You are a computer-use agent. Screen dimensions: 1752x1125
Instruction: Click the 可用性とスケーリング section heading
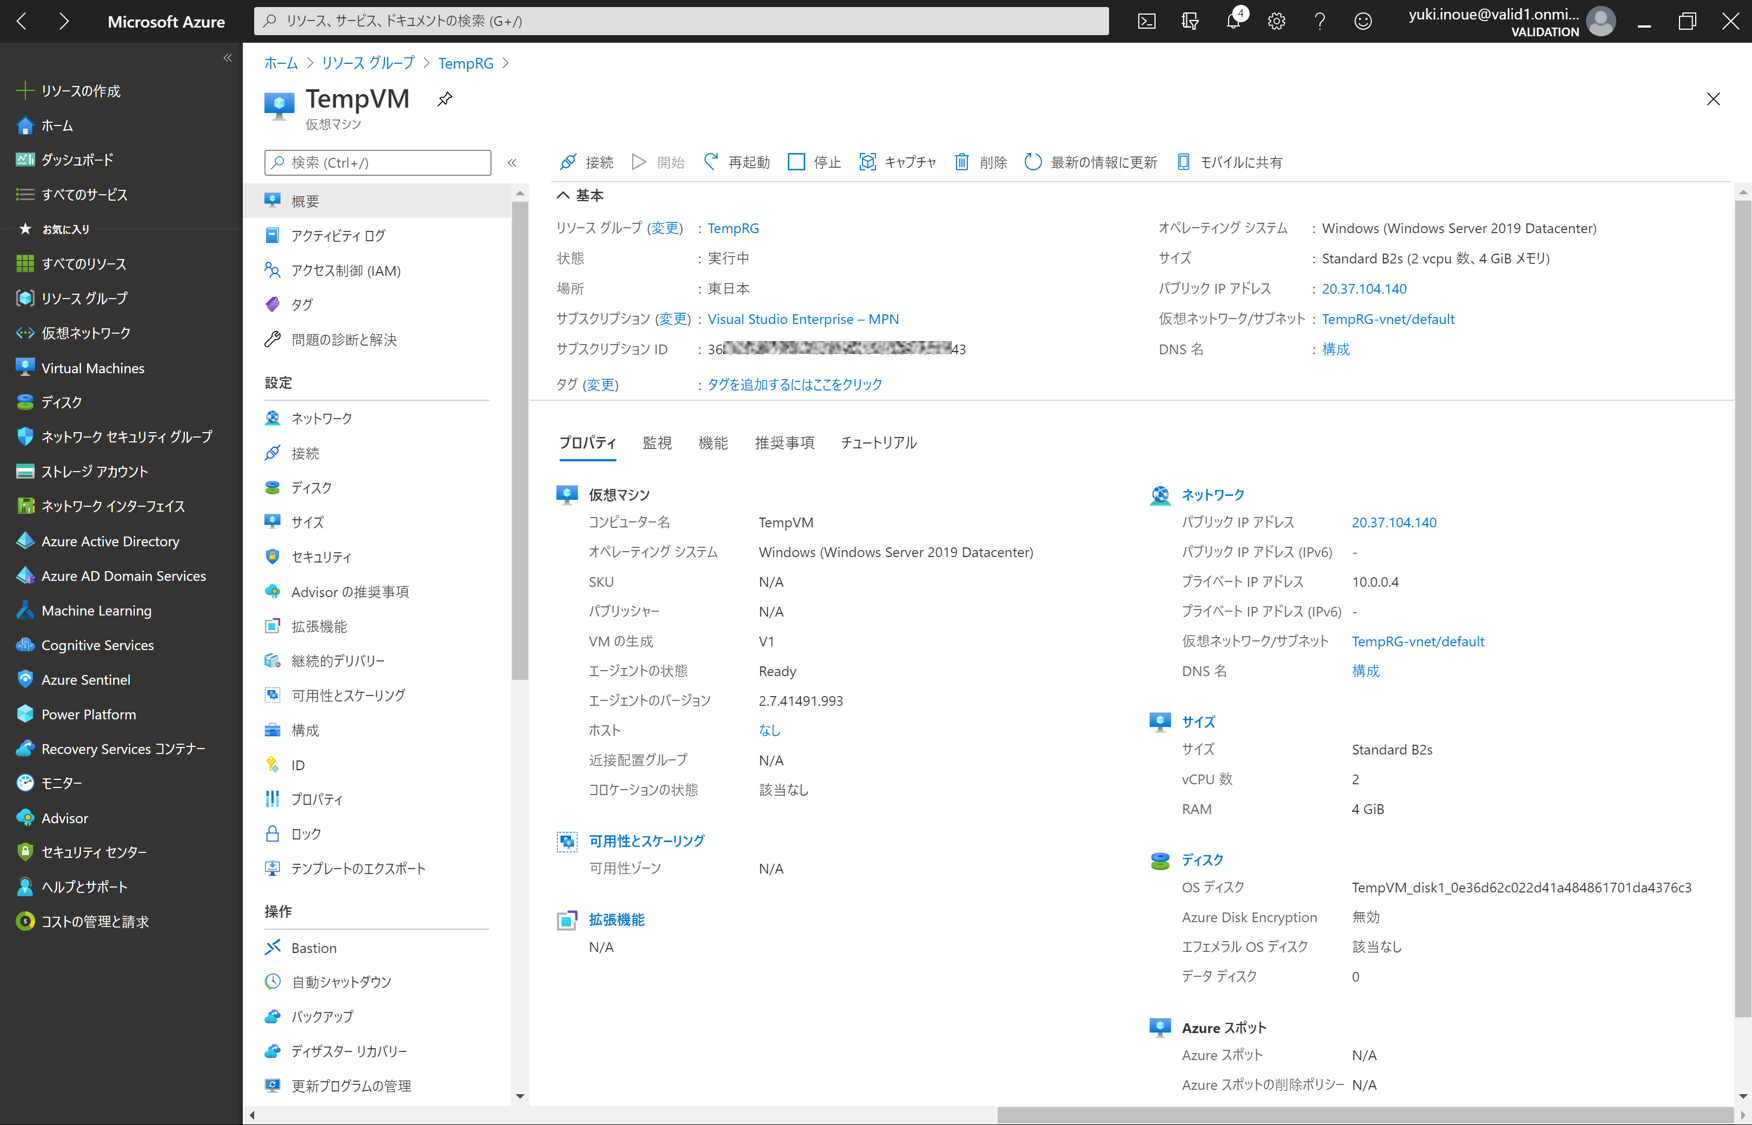click(646, 841)
